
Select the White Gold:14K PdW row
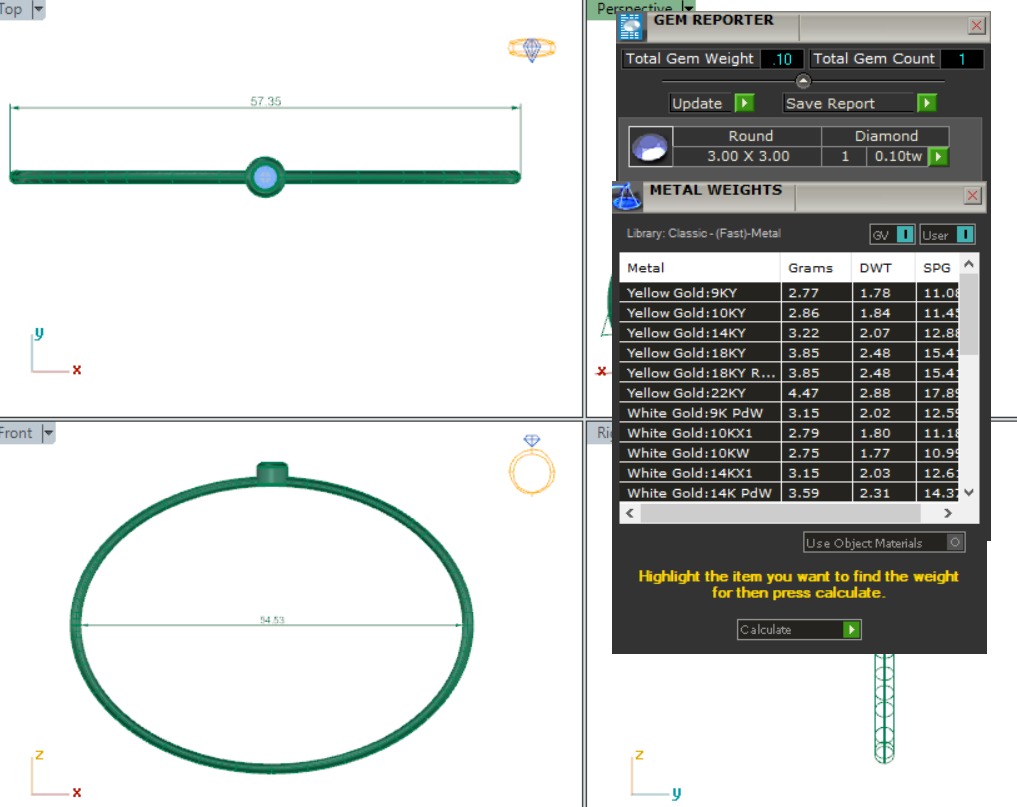(789, 493)
